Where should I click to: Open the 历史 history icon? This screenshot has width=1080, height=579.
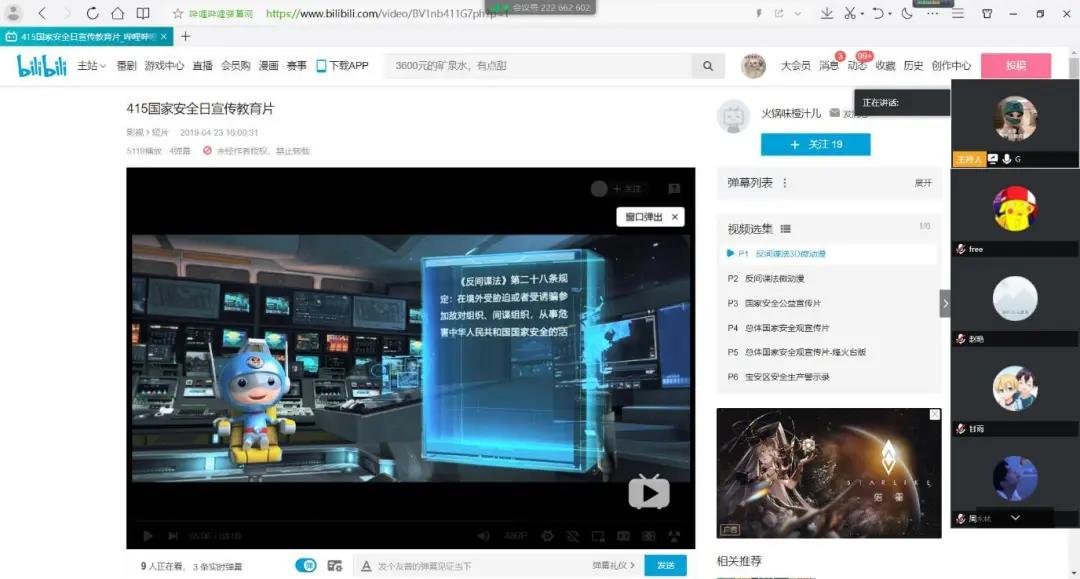click(913, 65)
